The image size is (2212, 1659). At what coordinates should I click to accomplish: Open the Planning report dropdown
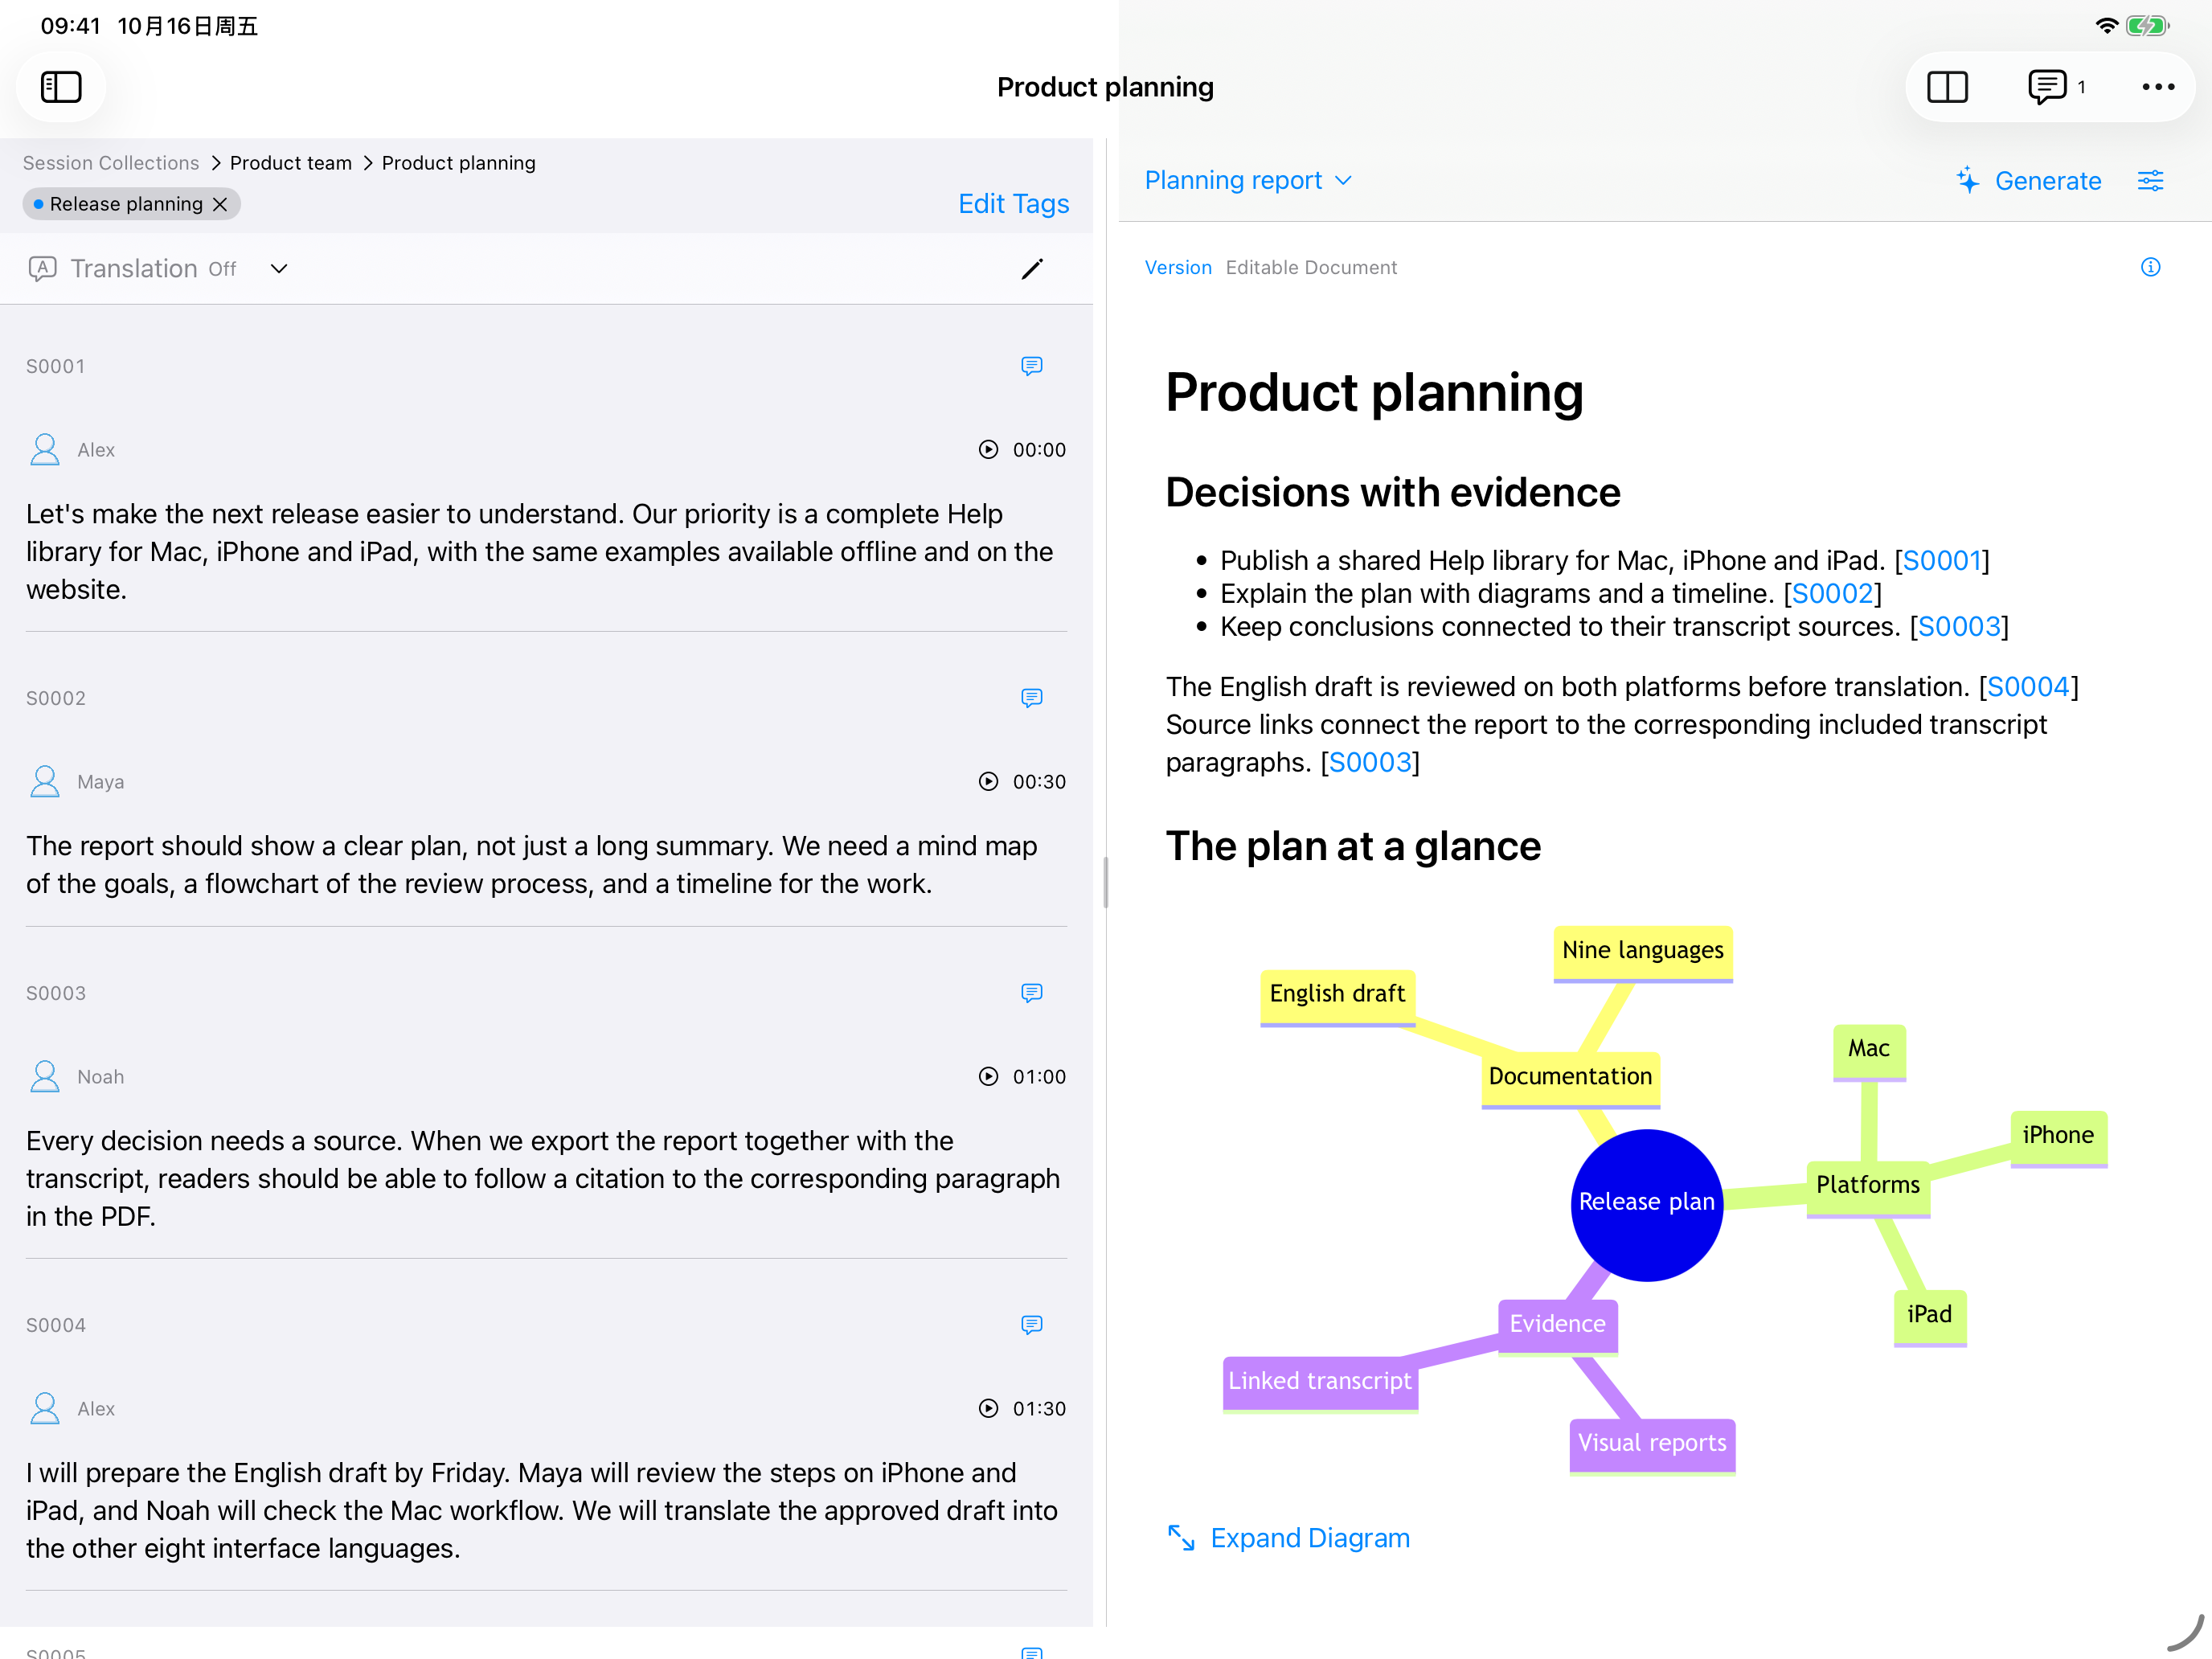1248,181
